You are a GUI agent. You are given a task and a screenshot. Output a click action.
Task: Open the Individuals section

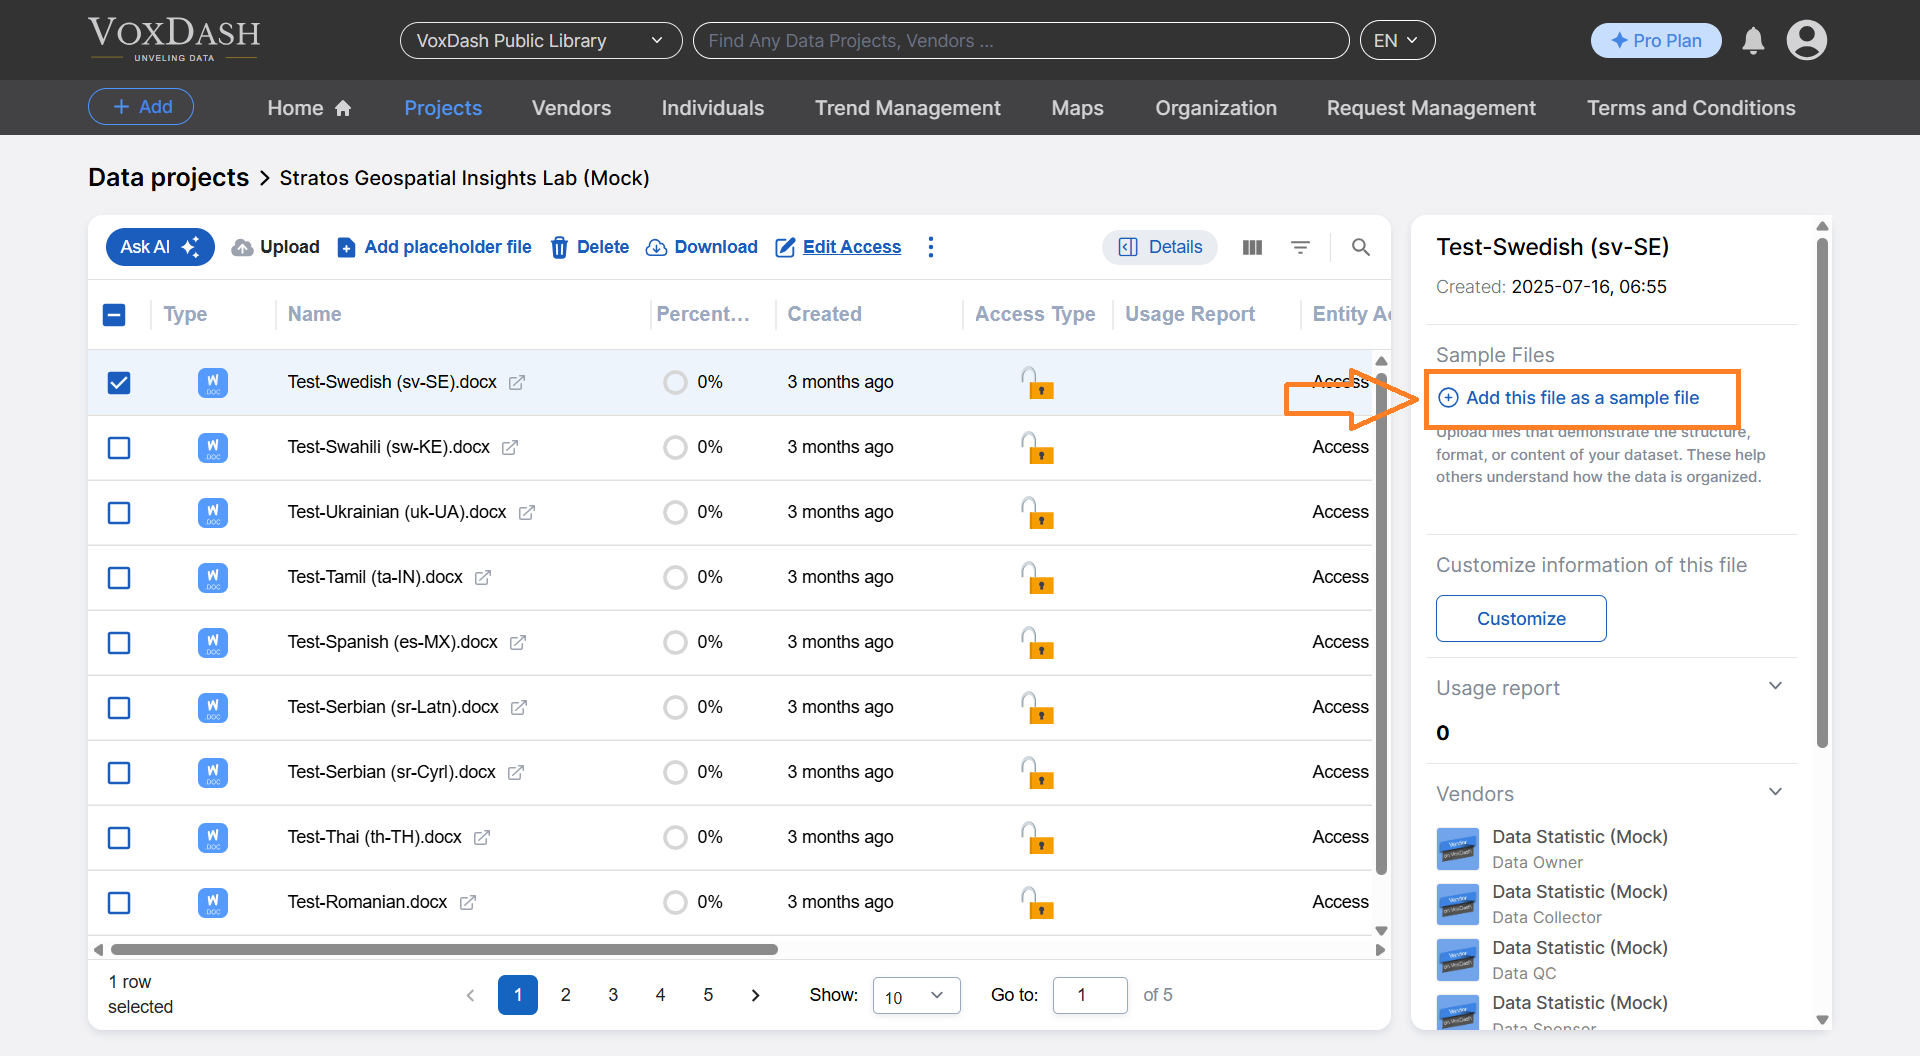click(x=712, y=107)
